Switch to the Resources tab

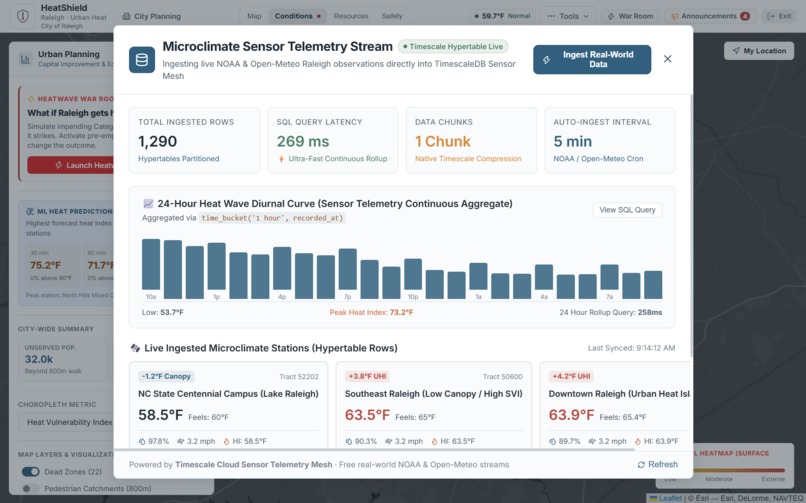click(351, 16)
